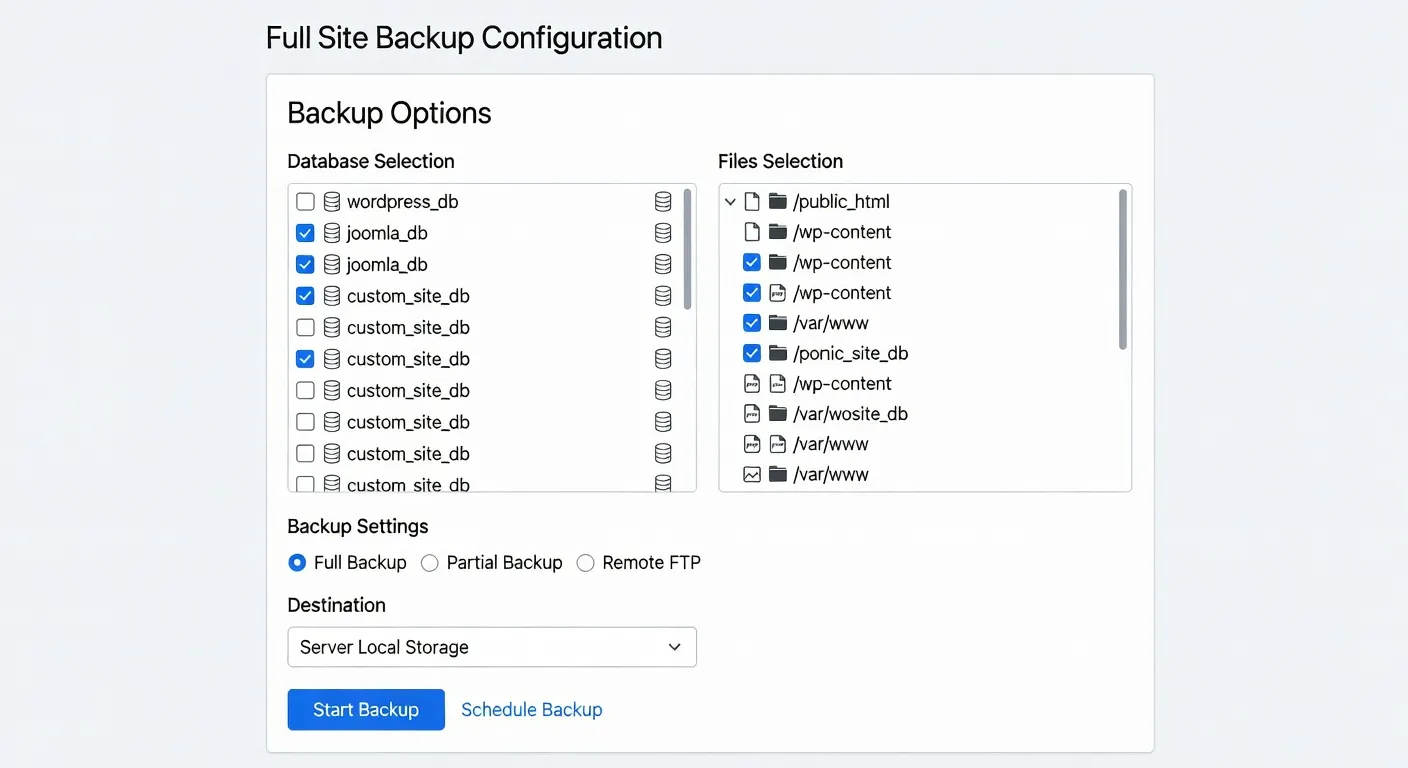1408x768 pixels.
Task: Uncheck the first joomla_db database
Action: (x=305, y=232)
